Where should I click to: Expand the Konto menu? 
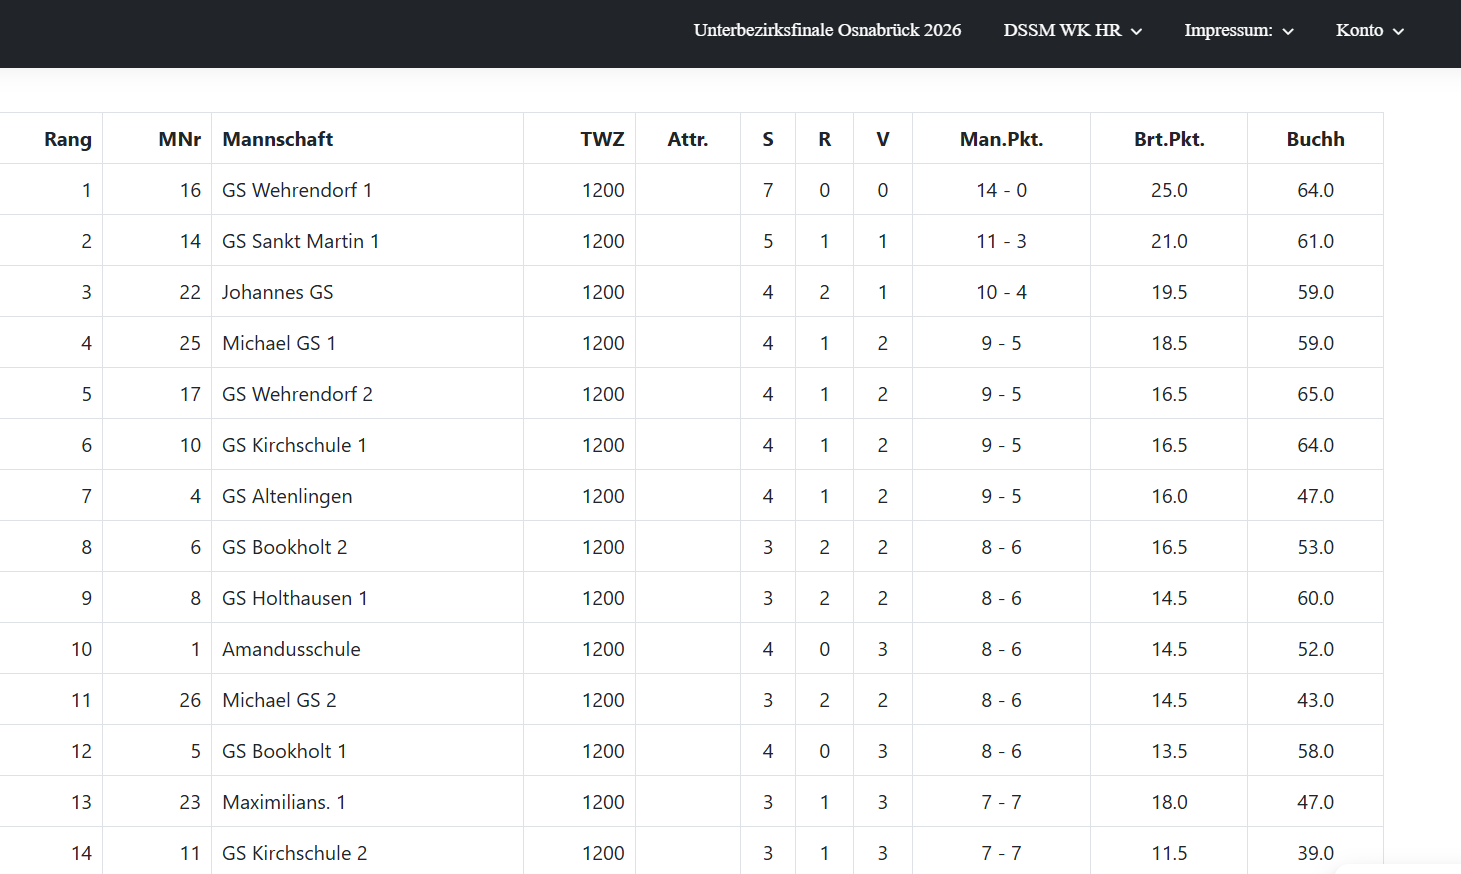1369,30
